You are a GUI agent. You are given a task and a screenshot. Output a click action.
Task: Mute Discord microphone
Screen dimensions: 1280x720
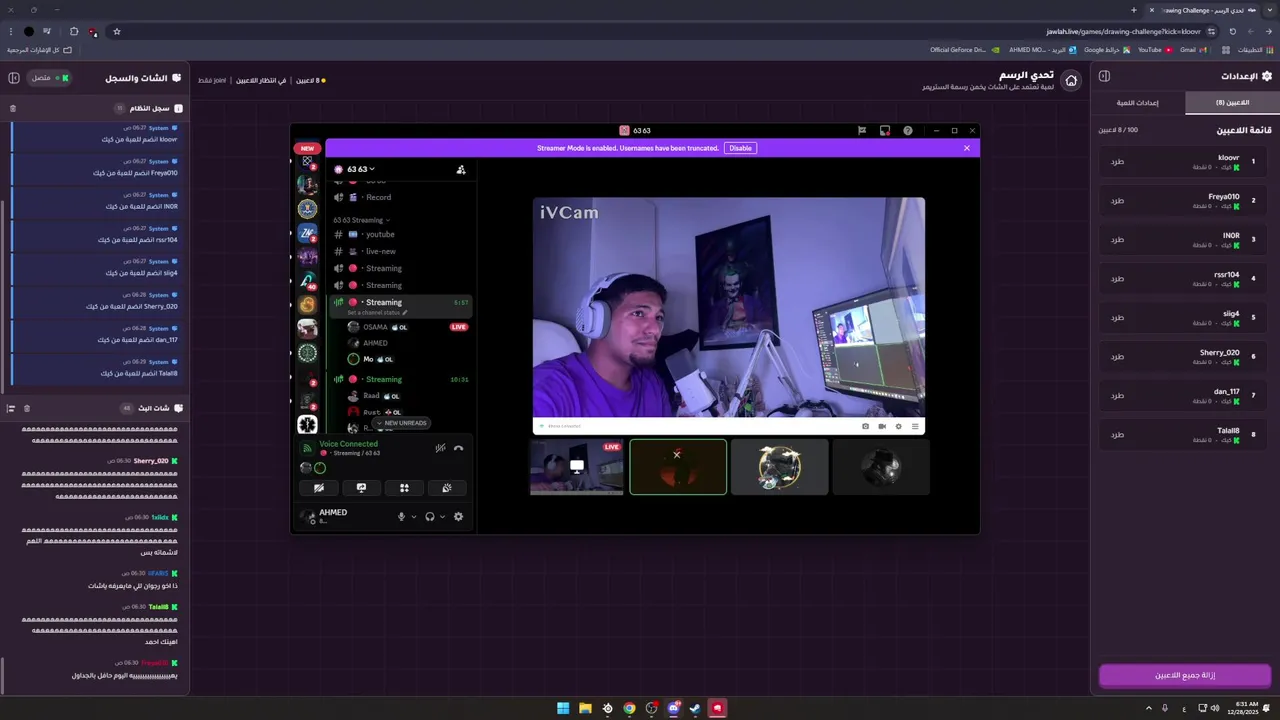[x=402, y=517]
